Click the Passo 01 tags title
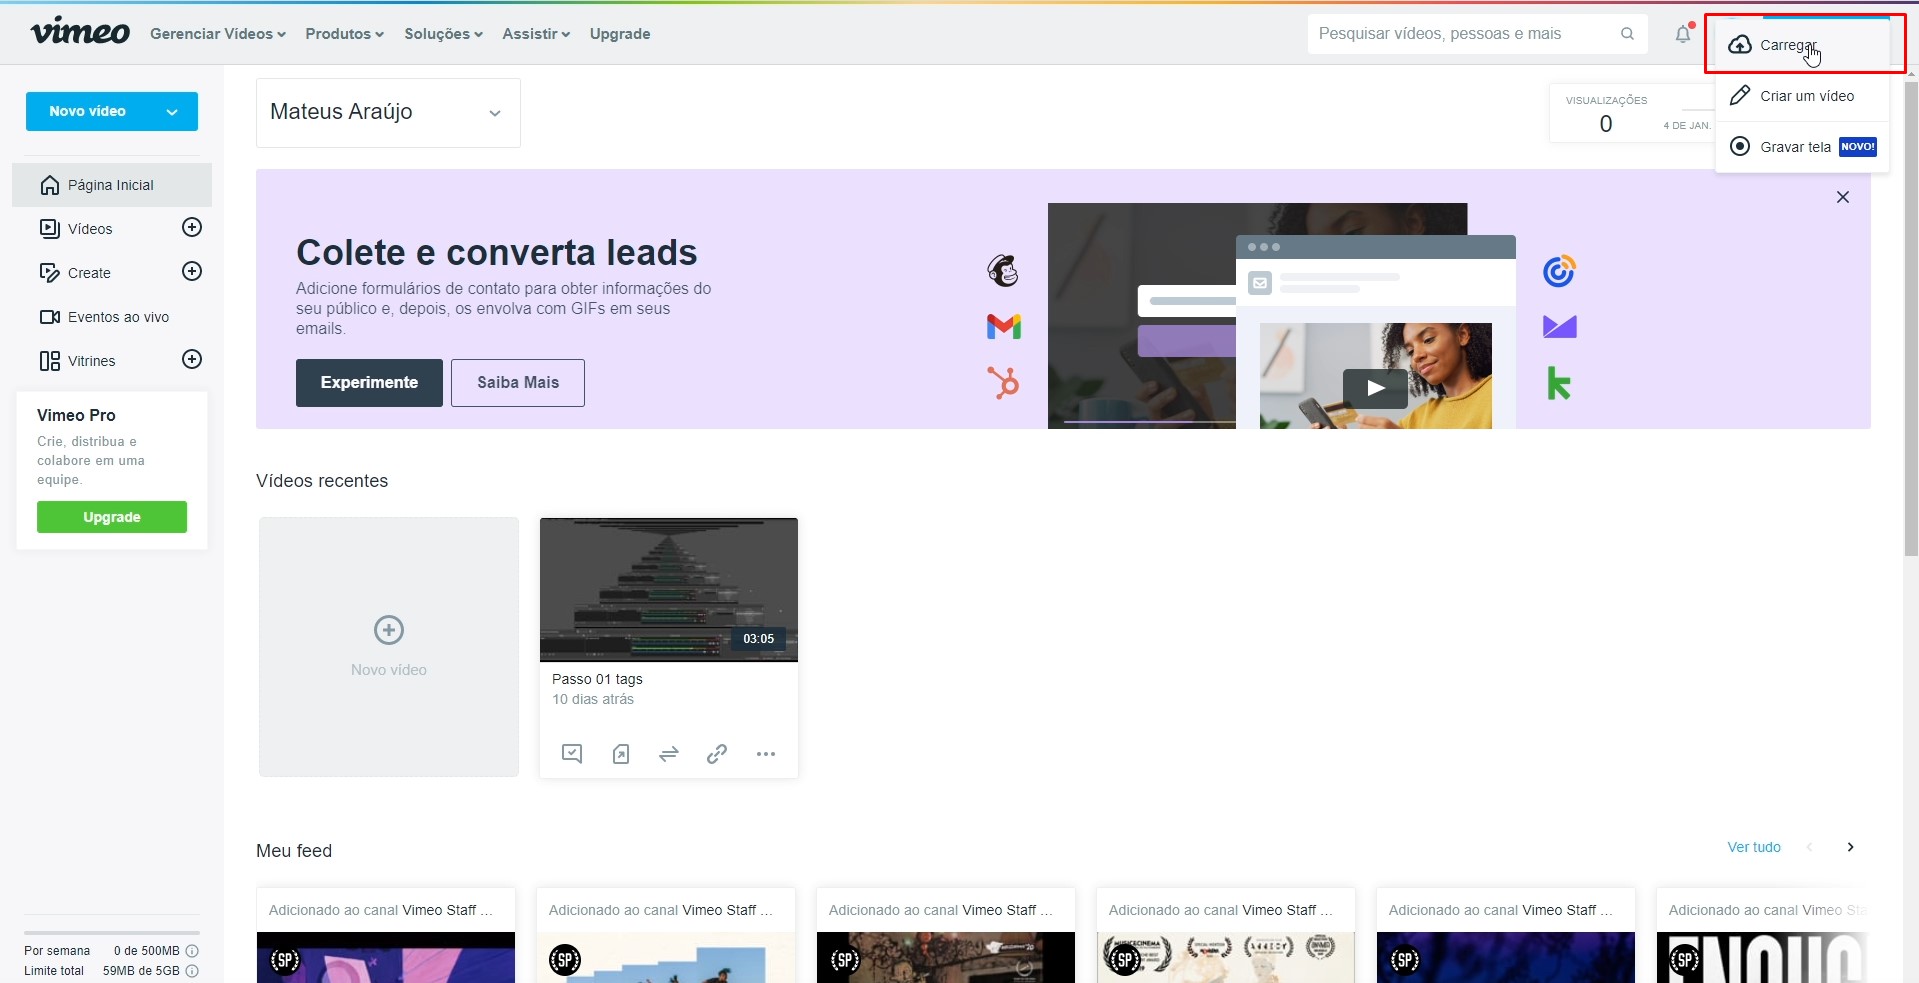 pyautogui.click(x=597, y=679)
